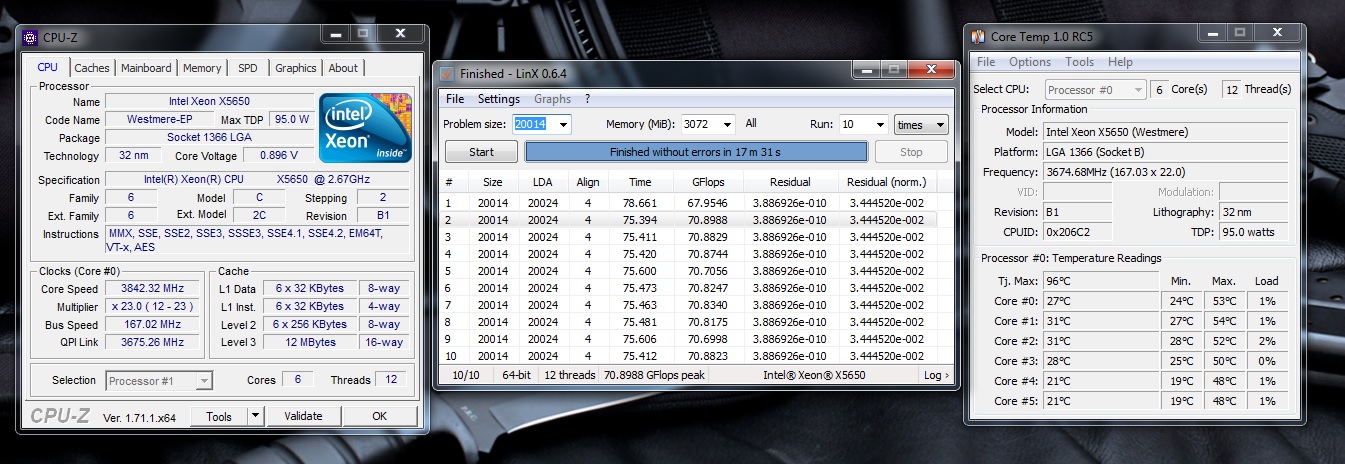The image size is (1345, 464).
Task: Click the Problem size field showing 20014
Action: [x=532, y=124]
